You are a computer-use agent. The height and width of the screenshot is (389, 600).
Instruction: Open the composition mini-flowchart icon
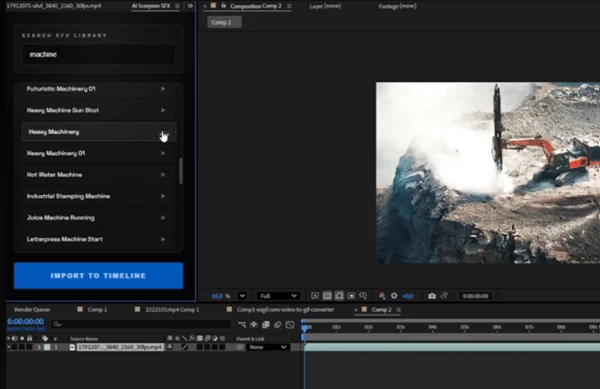pyautogui.click(x=242, y=325)
